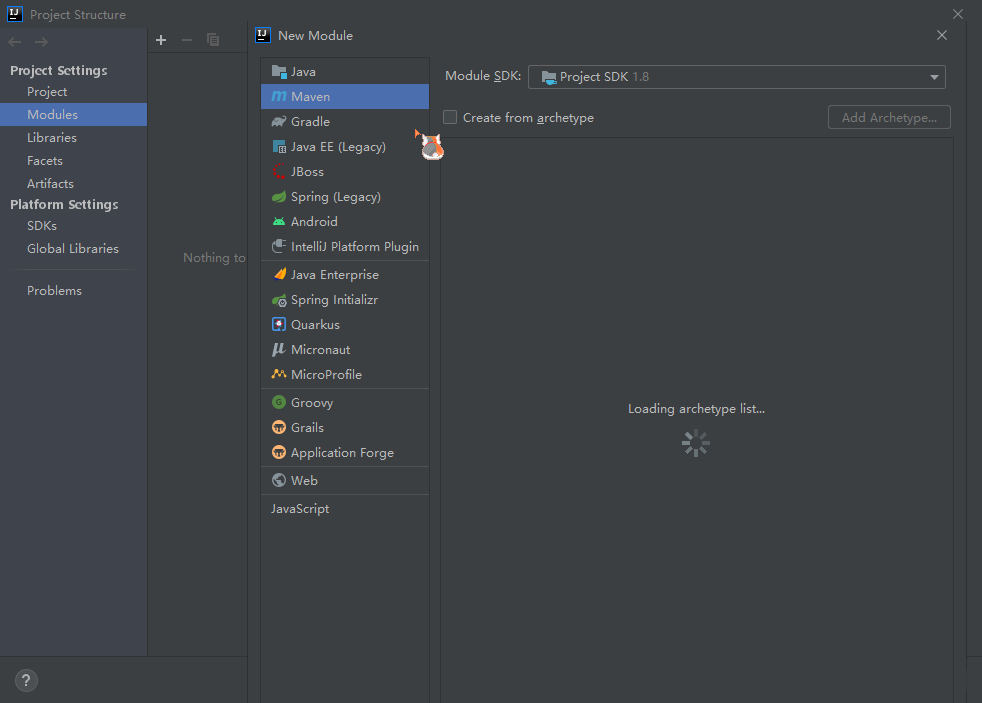Click the Micronaut mu icon

(x=279, y=349)
